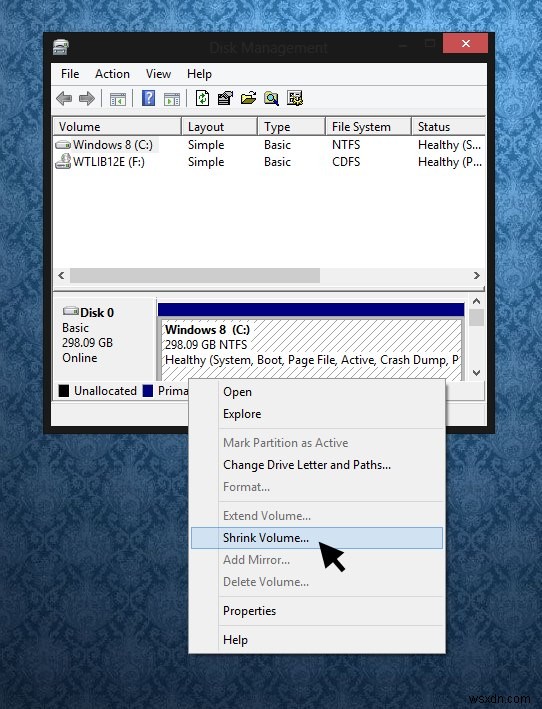Sort by the Status column header

point(448,127)
